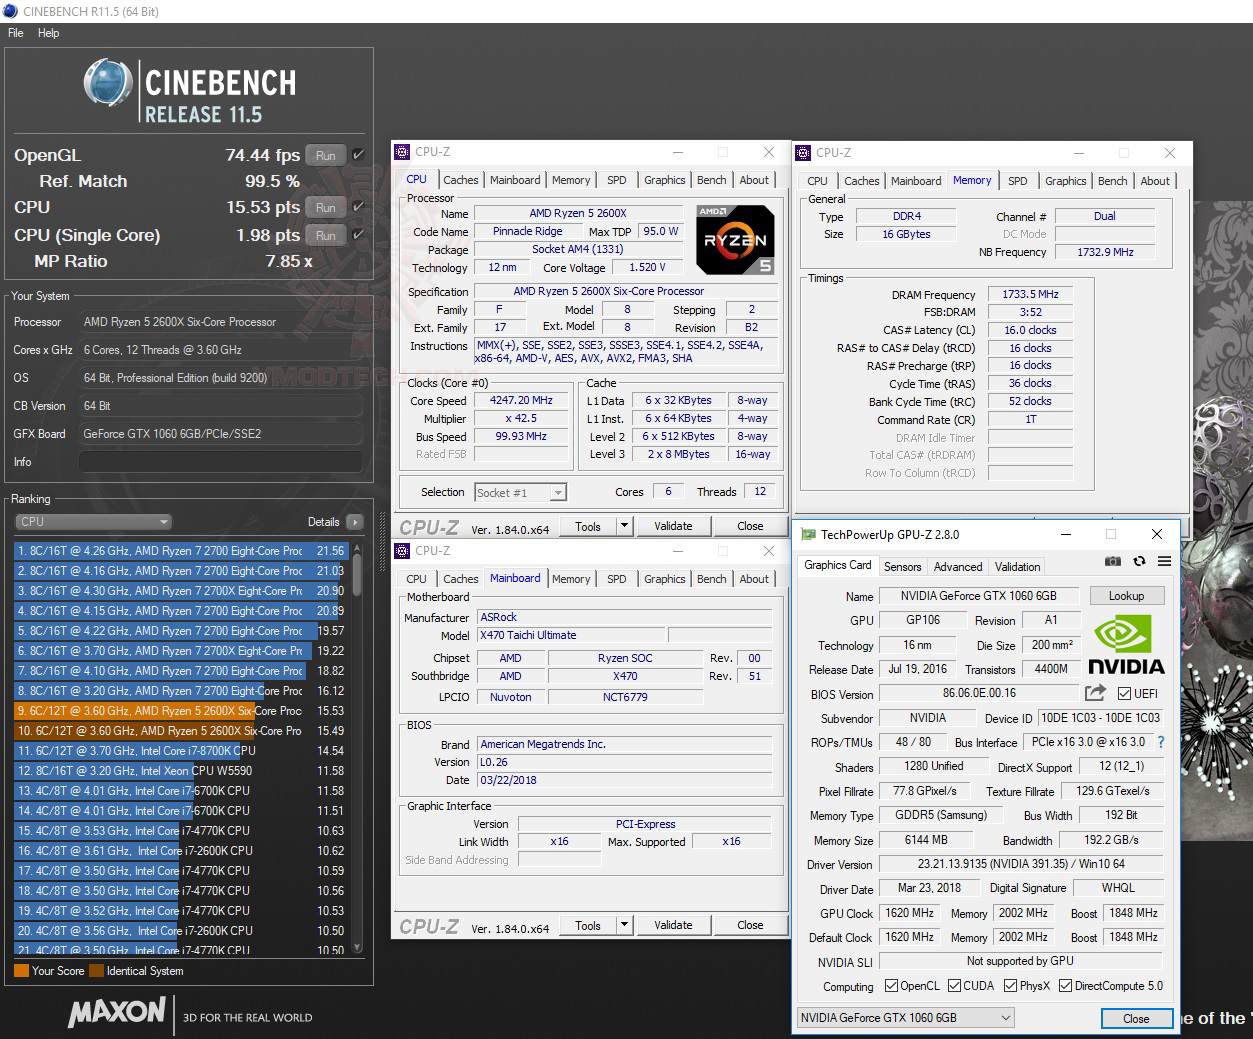The height and width of the screenshot is (1039, 1253).
Task: Click the orange Your Score legend swatch
Action: [21, 971]
